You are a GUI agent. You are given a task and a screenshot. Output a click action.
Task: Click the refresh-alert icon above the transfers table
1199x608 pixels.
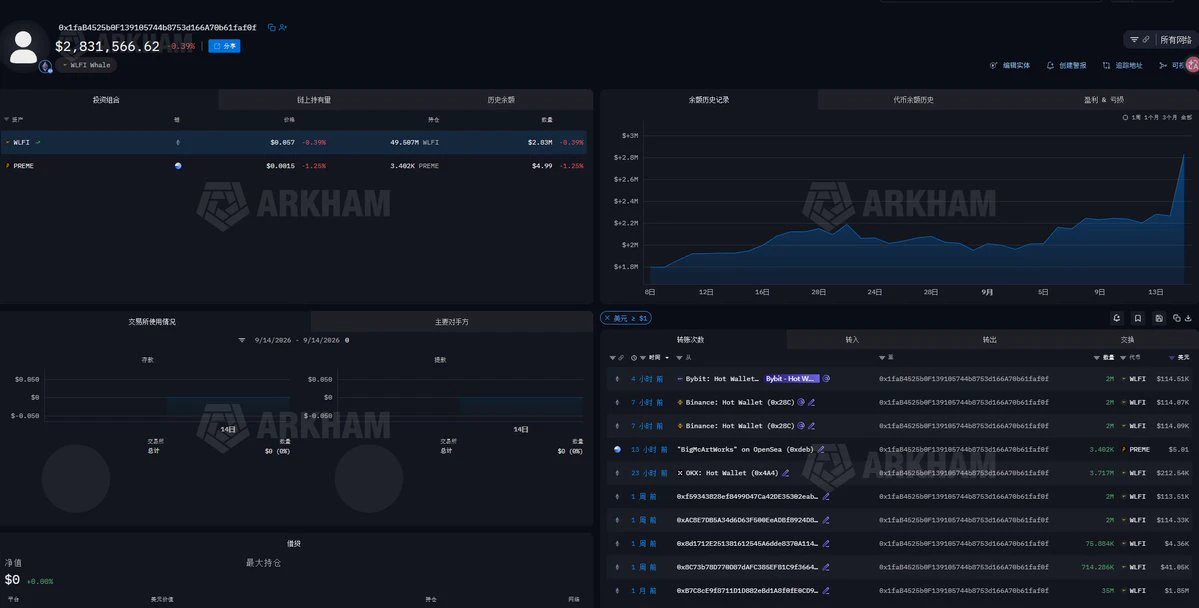1116,318
